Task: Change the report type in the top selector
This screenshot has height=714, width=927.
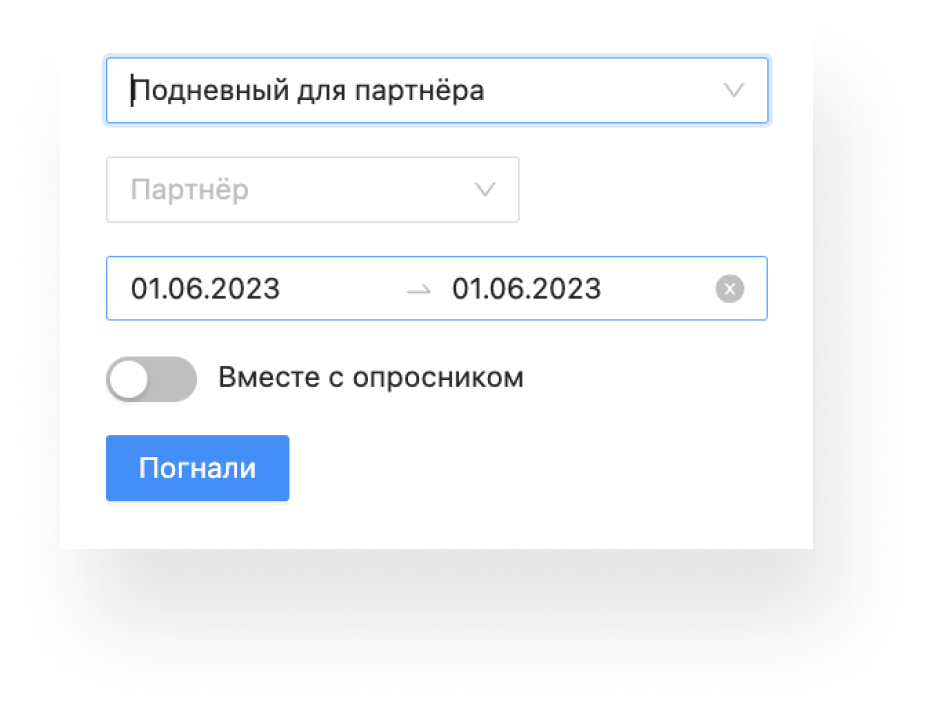Action: pos(437,90)
